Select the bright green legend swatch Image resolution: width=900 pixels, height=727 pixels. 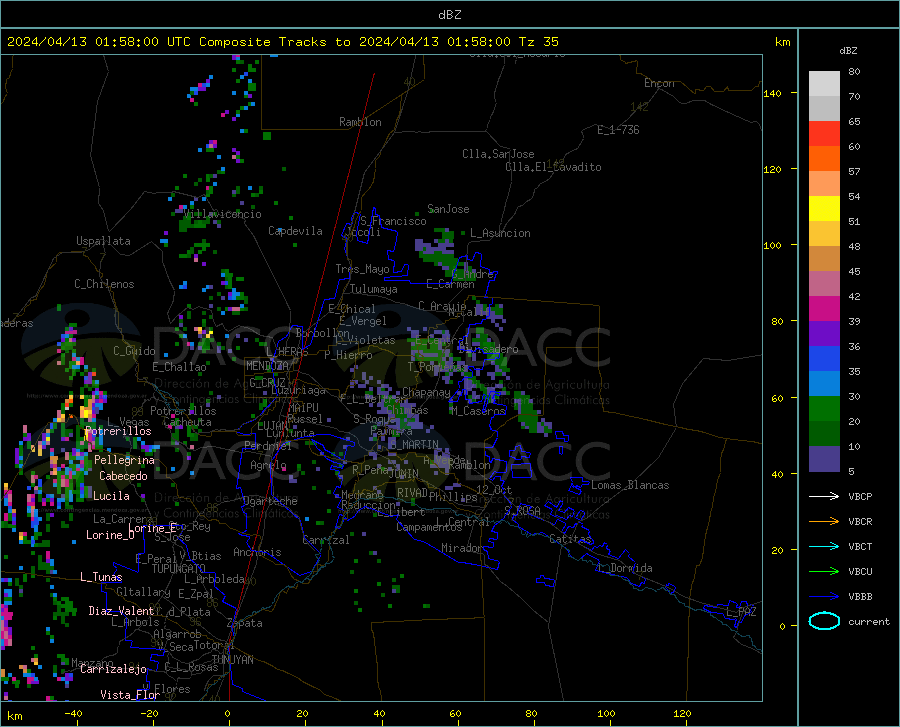click(x=824, y=409)
